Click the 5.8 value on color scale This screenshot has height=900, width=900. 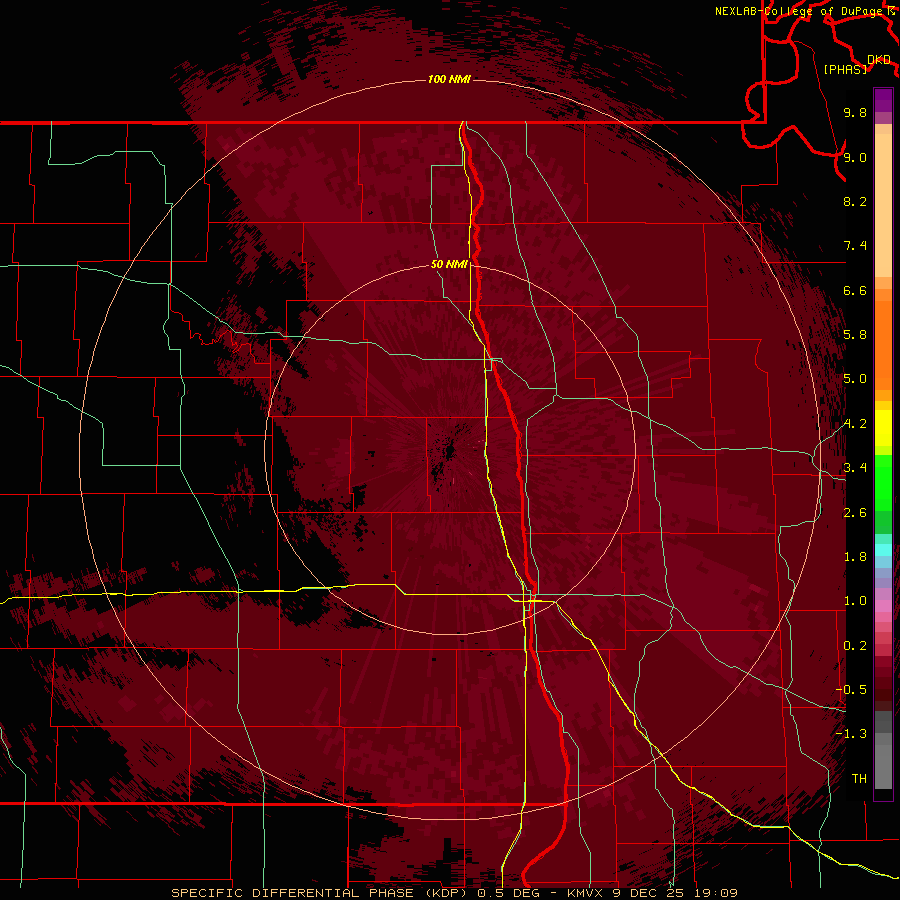point(855,335)
